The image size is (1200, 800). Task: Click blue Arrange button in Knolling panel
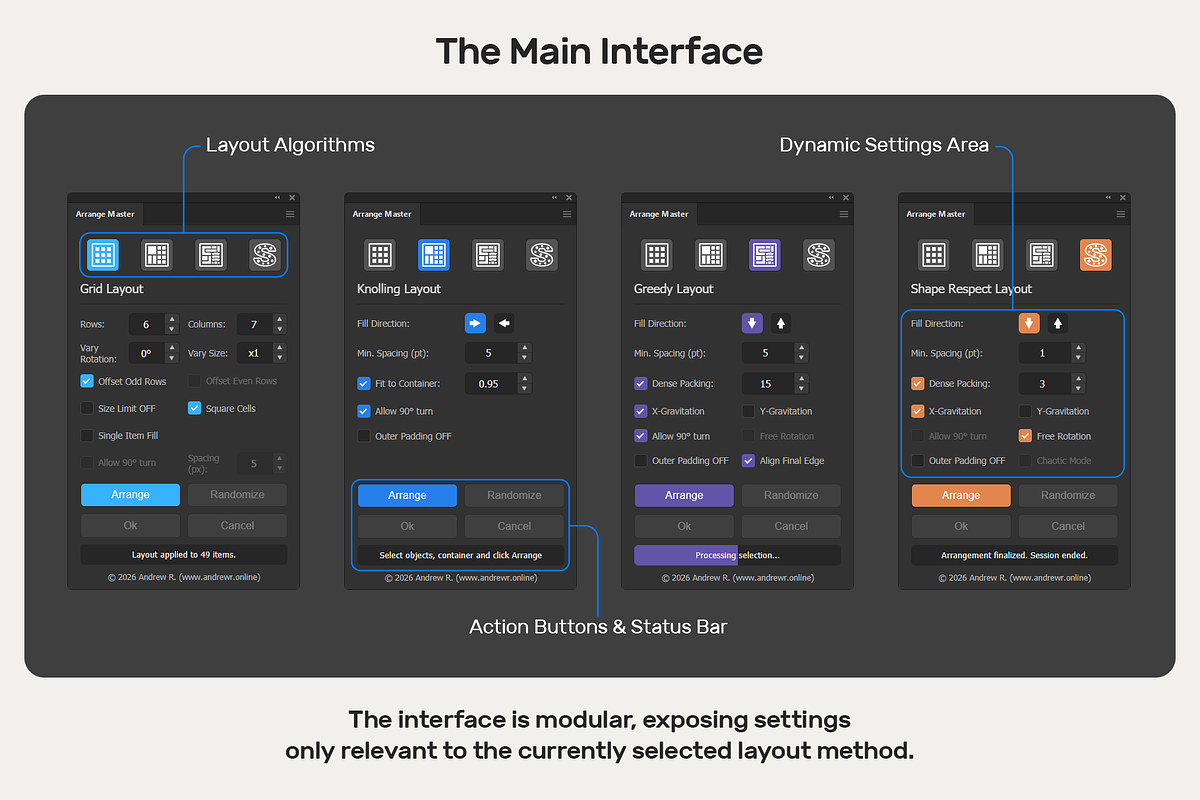tap(407, 495)
